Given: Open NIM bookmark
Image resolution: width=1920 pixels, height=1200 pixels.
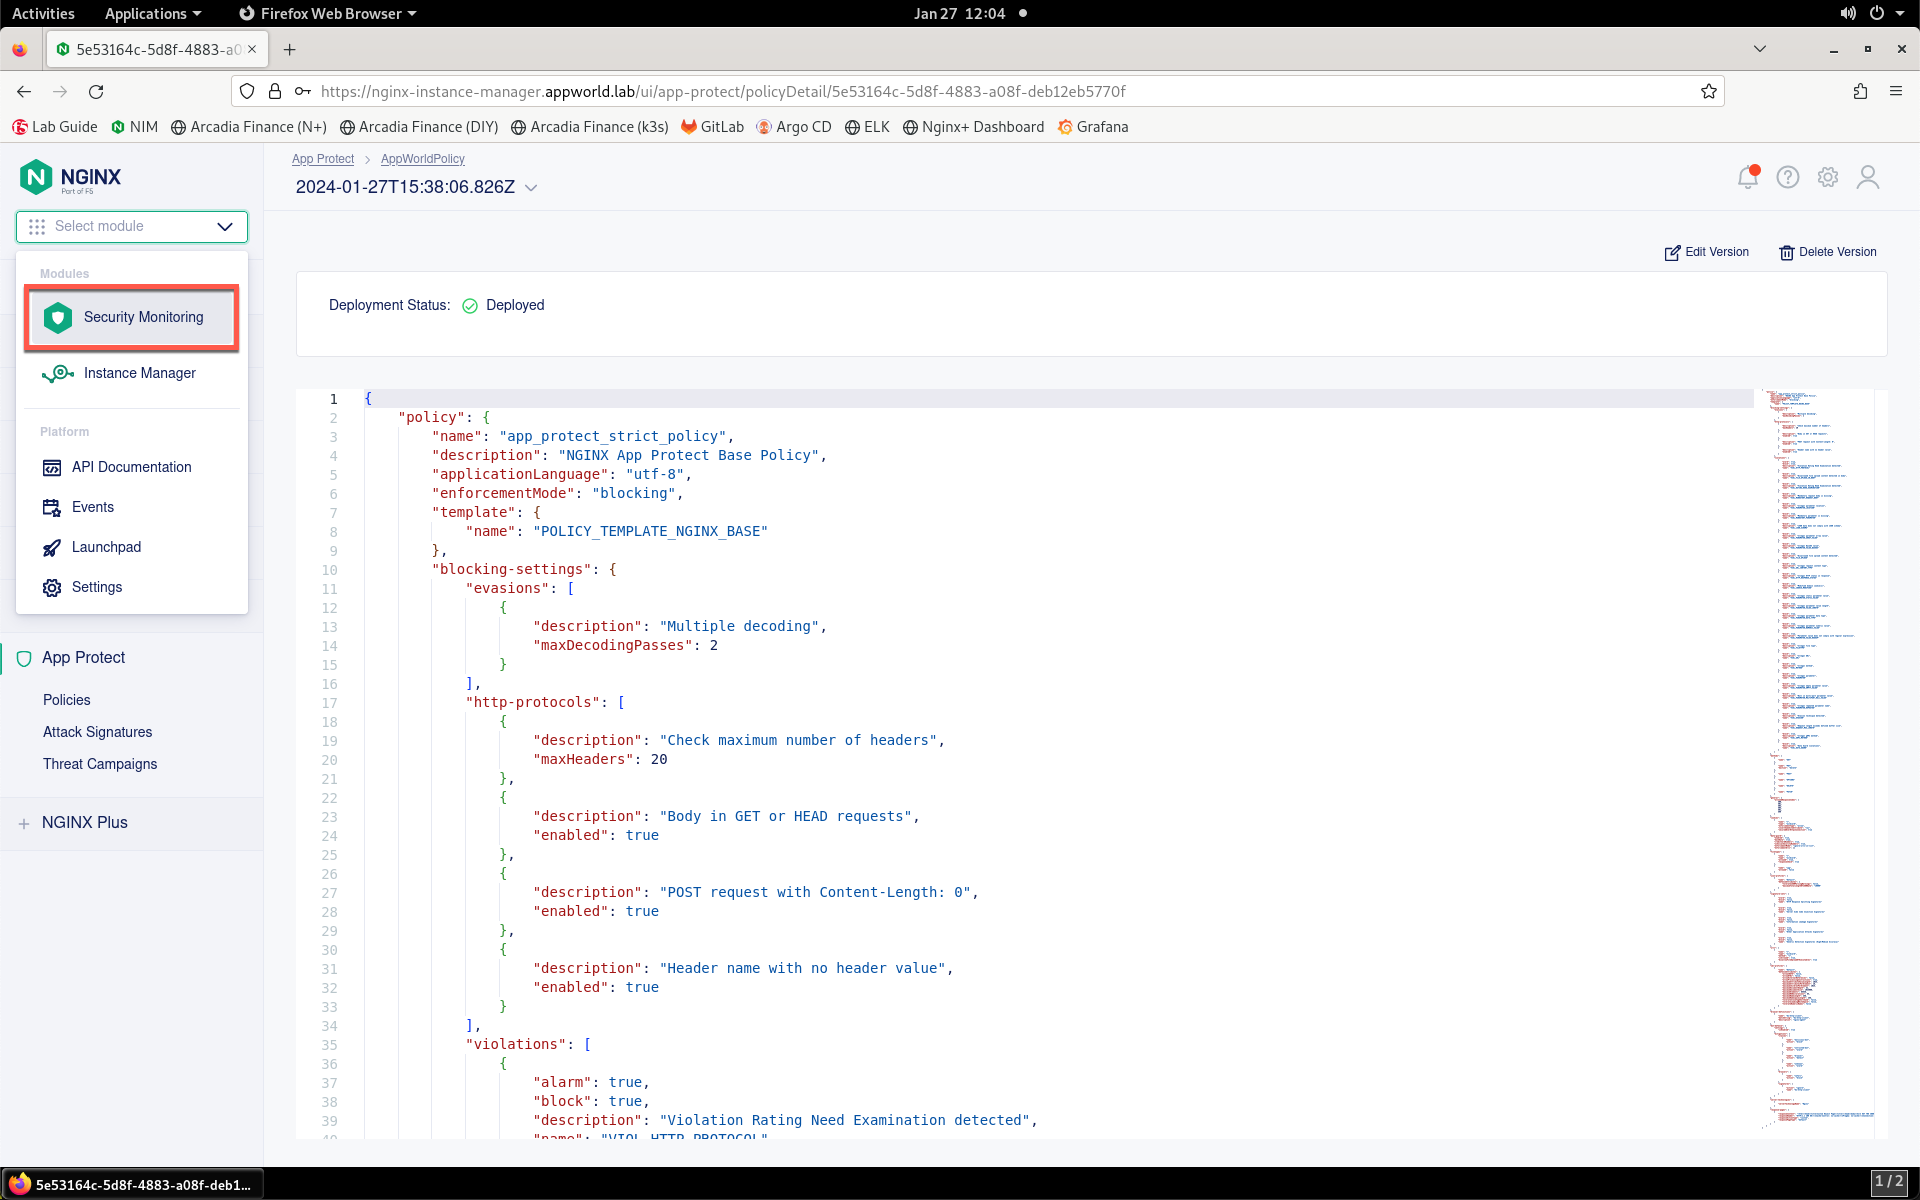Looking at the screenshot, I should click(134, 127).
